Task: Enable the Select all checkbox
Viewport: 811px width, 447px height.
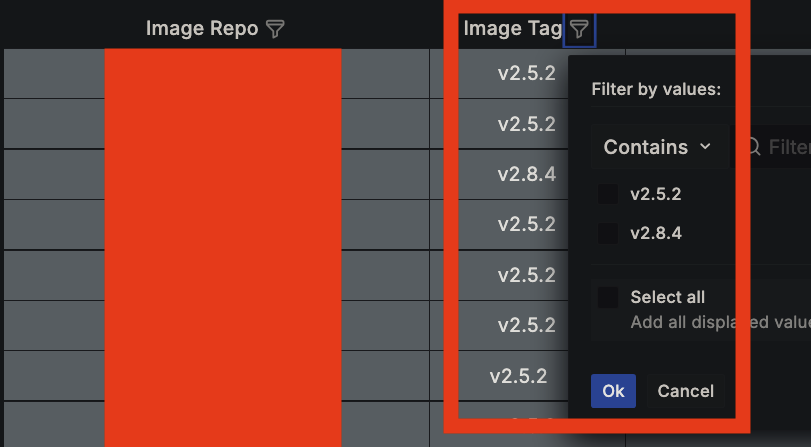Action: (608, 297)
